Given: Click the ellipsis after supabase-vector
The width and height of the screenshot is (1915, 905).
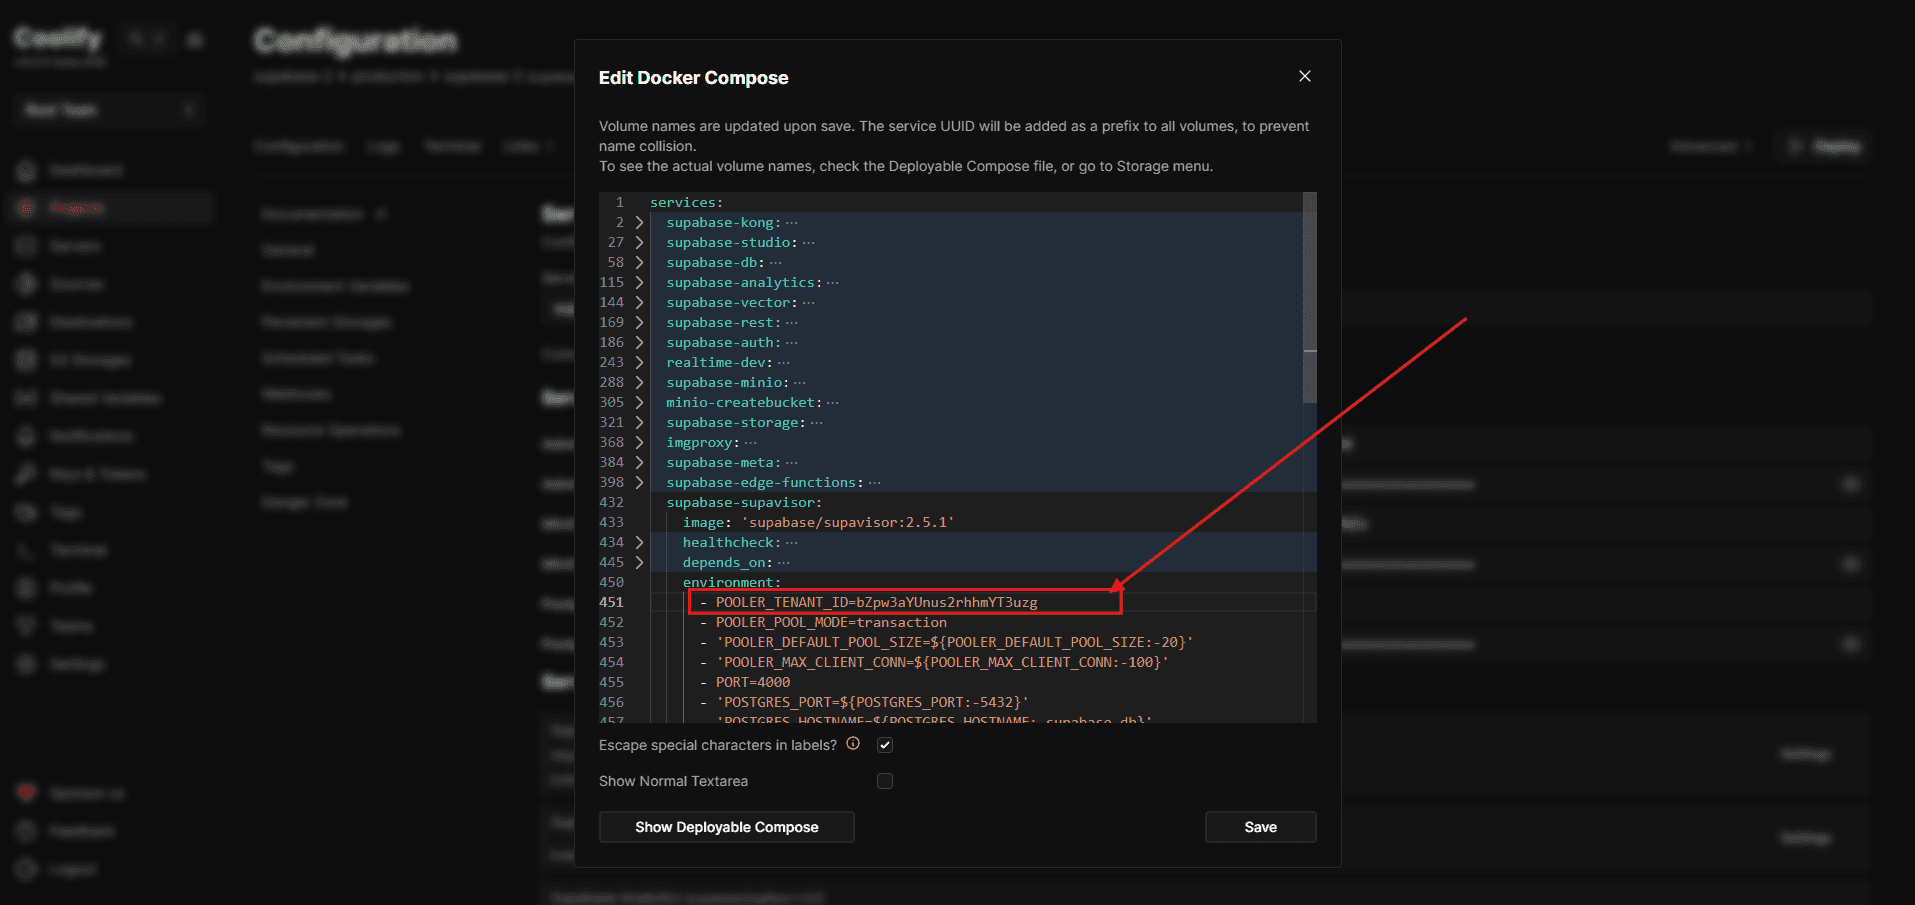Looking at the screenshot, I should coord(808,302).
